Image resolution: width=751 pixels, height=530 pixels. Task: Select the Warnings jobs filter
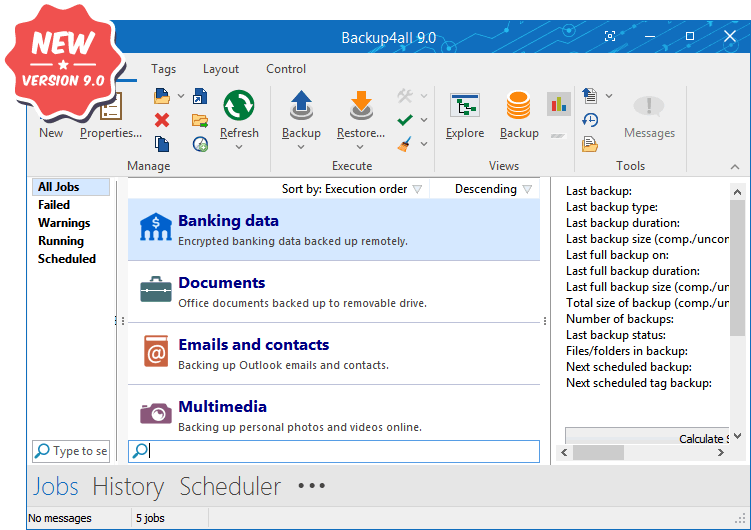[64, 223]
